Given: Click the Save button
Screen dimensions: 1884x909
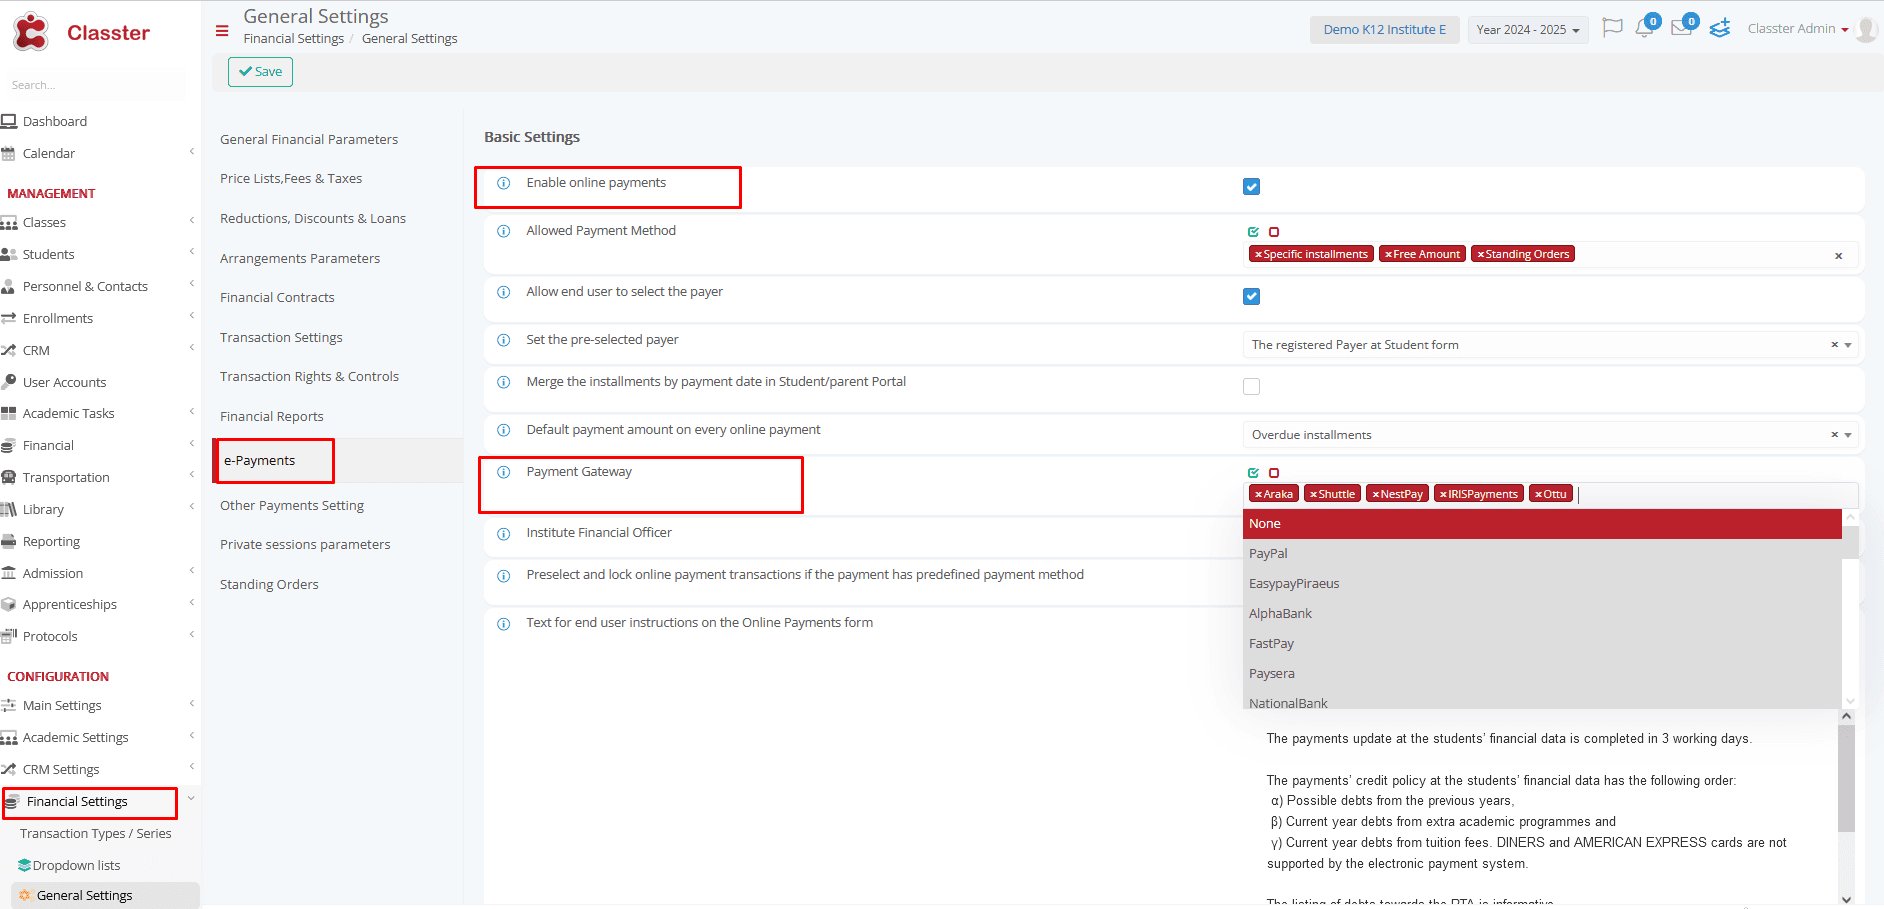Looking at the screenshot, I should (260, 72).
